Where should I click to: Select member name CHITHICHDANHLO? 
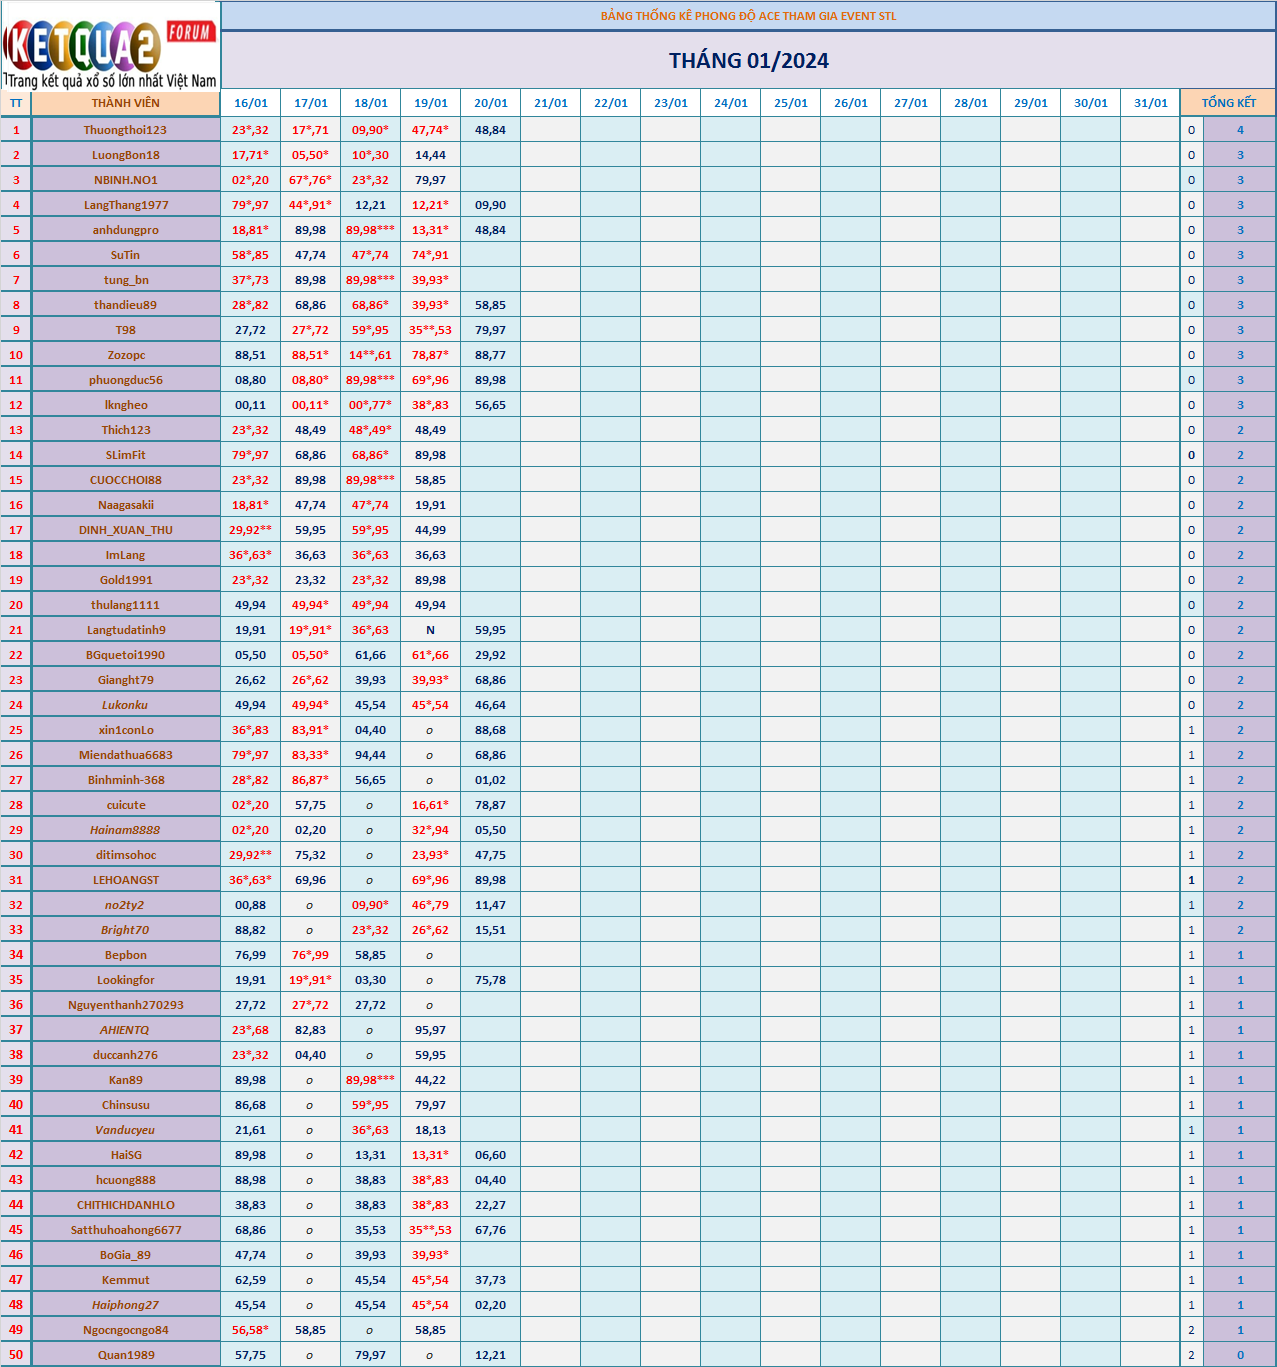(126, 1205)
